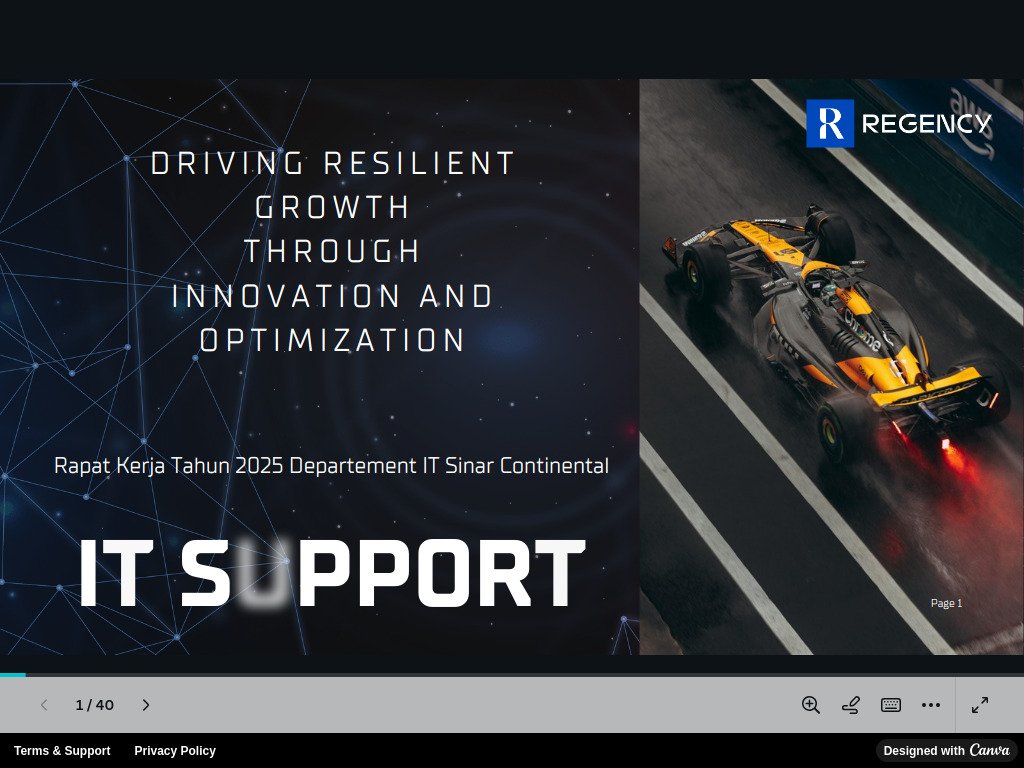This screenshot has width=1024, height=768.
Task: Select the IT SUPPORT heading
Action: (x=332, y=574)
